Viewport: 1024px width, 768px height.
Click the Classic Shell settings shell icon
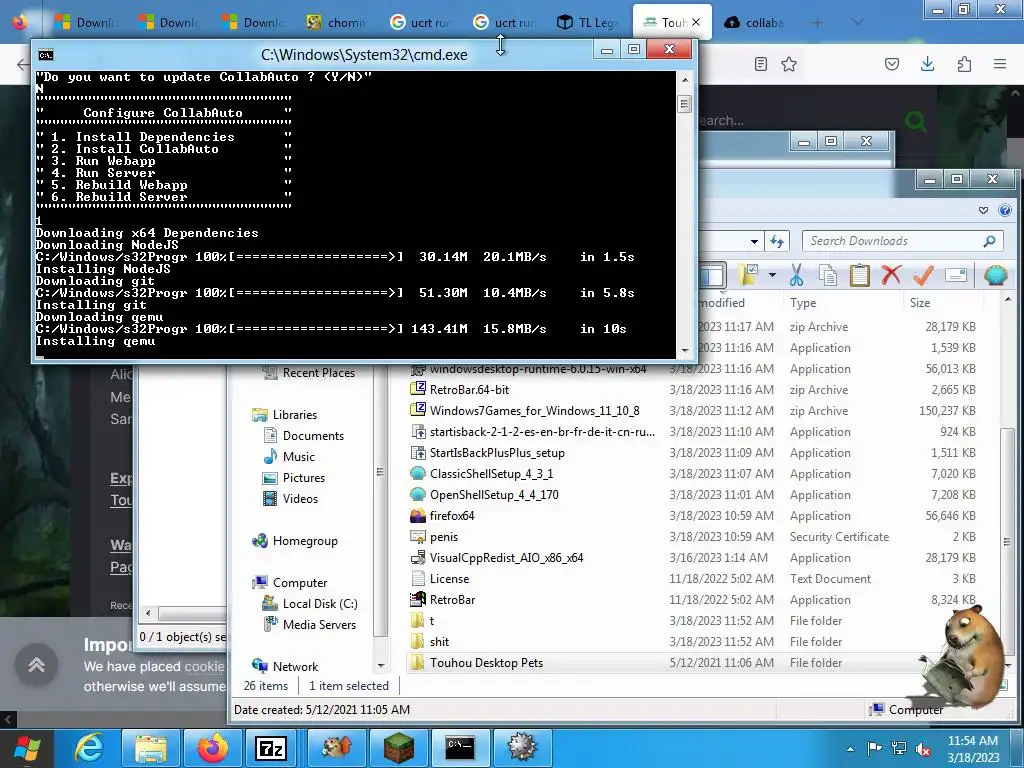995,275
